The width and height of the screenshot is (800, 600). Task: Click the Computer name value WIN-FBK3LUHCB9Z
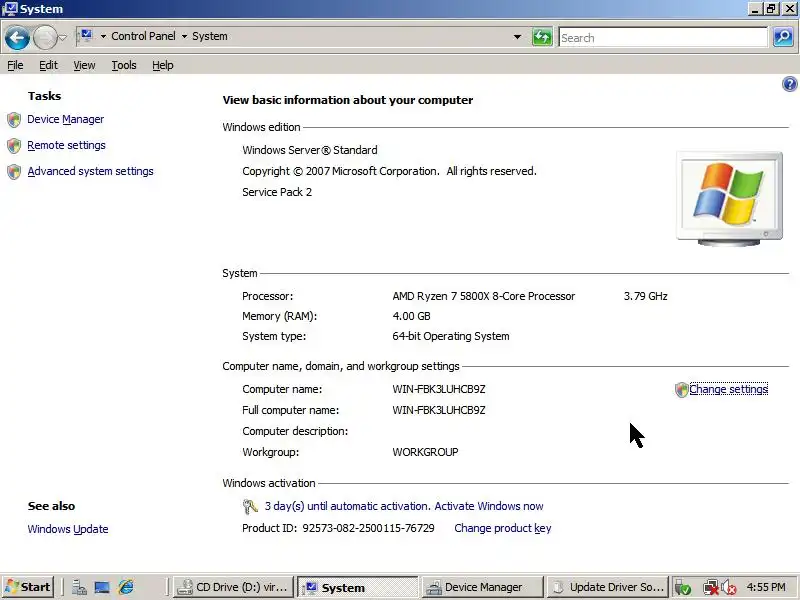point(439,389)
